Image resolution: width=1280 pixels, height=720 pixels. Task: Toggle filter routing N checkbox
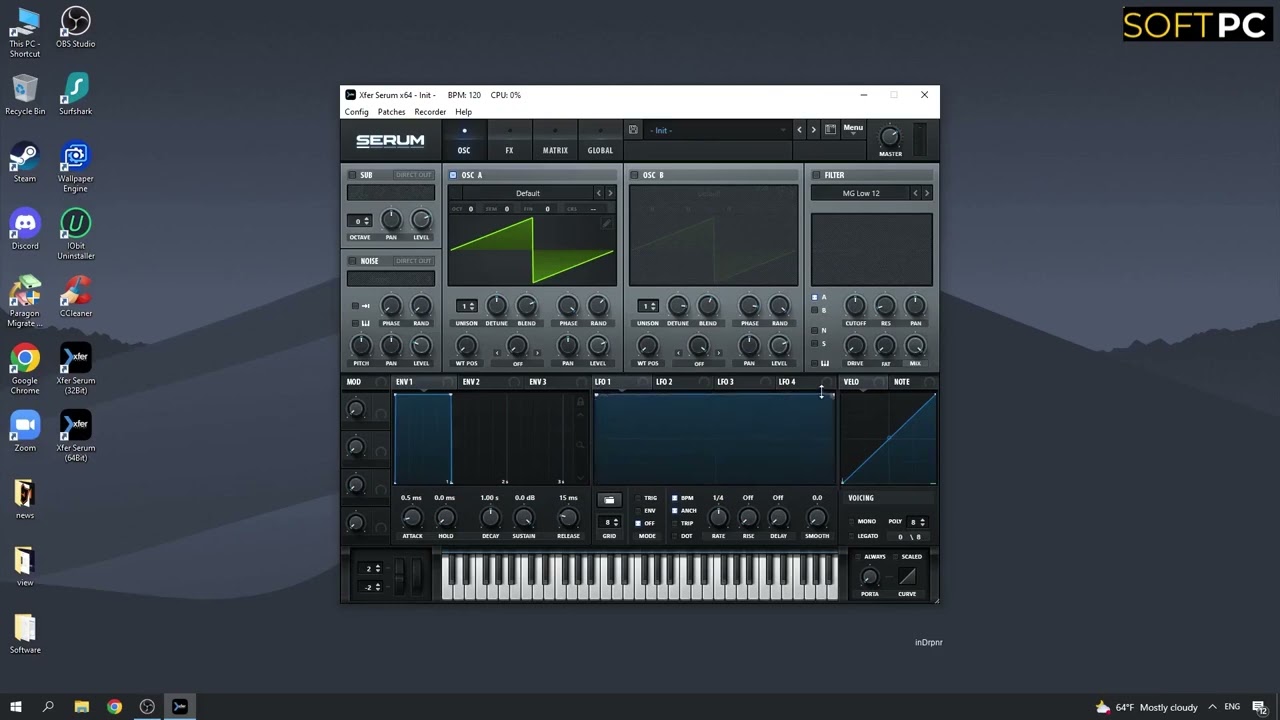pyautogui.click(x=814, y=330)
